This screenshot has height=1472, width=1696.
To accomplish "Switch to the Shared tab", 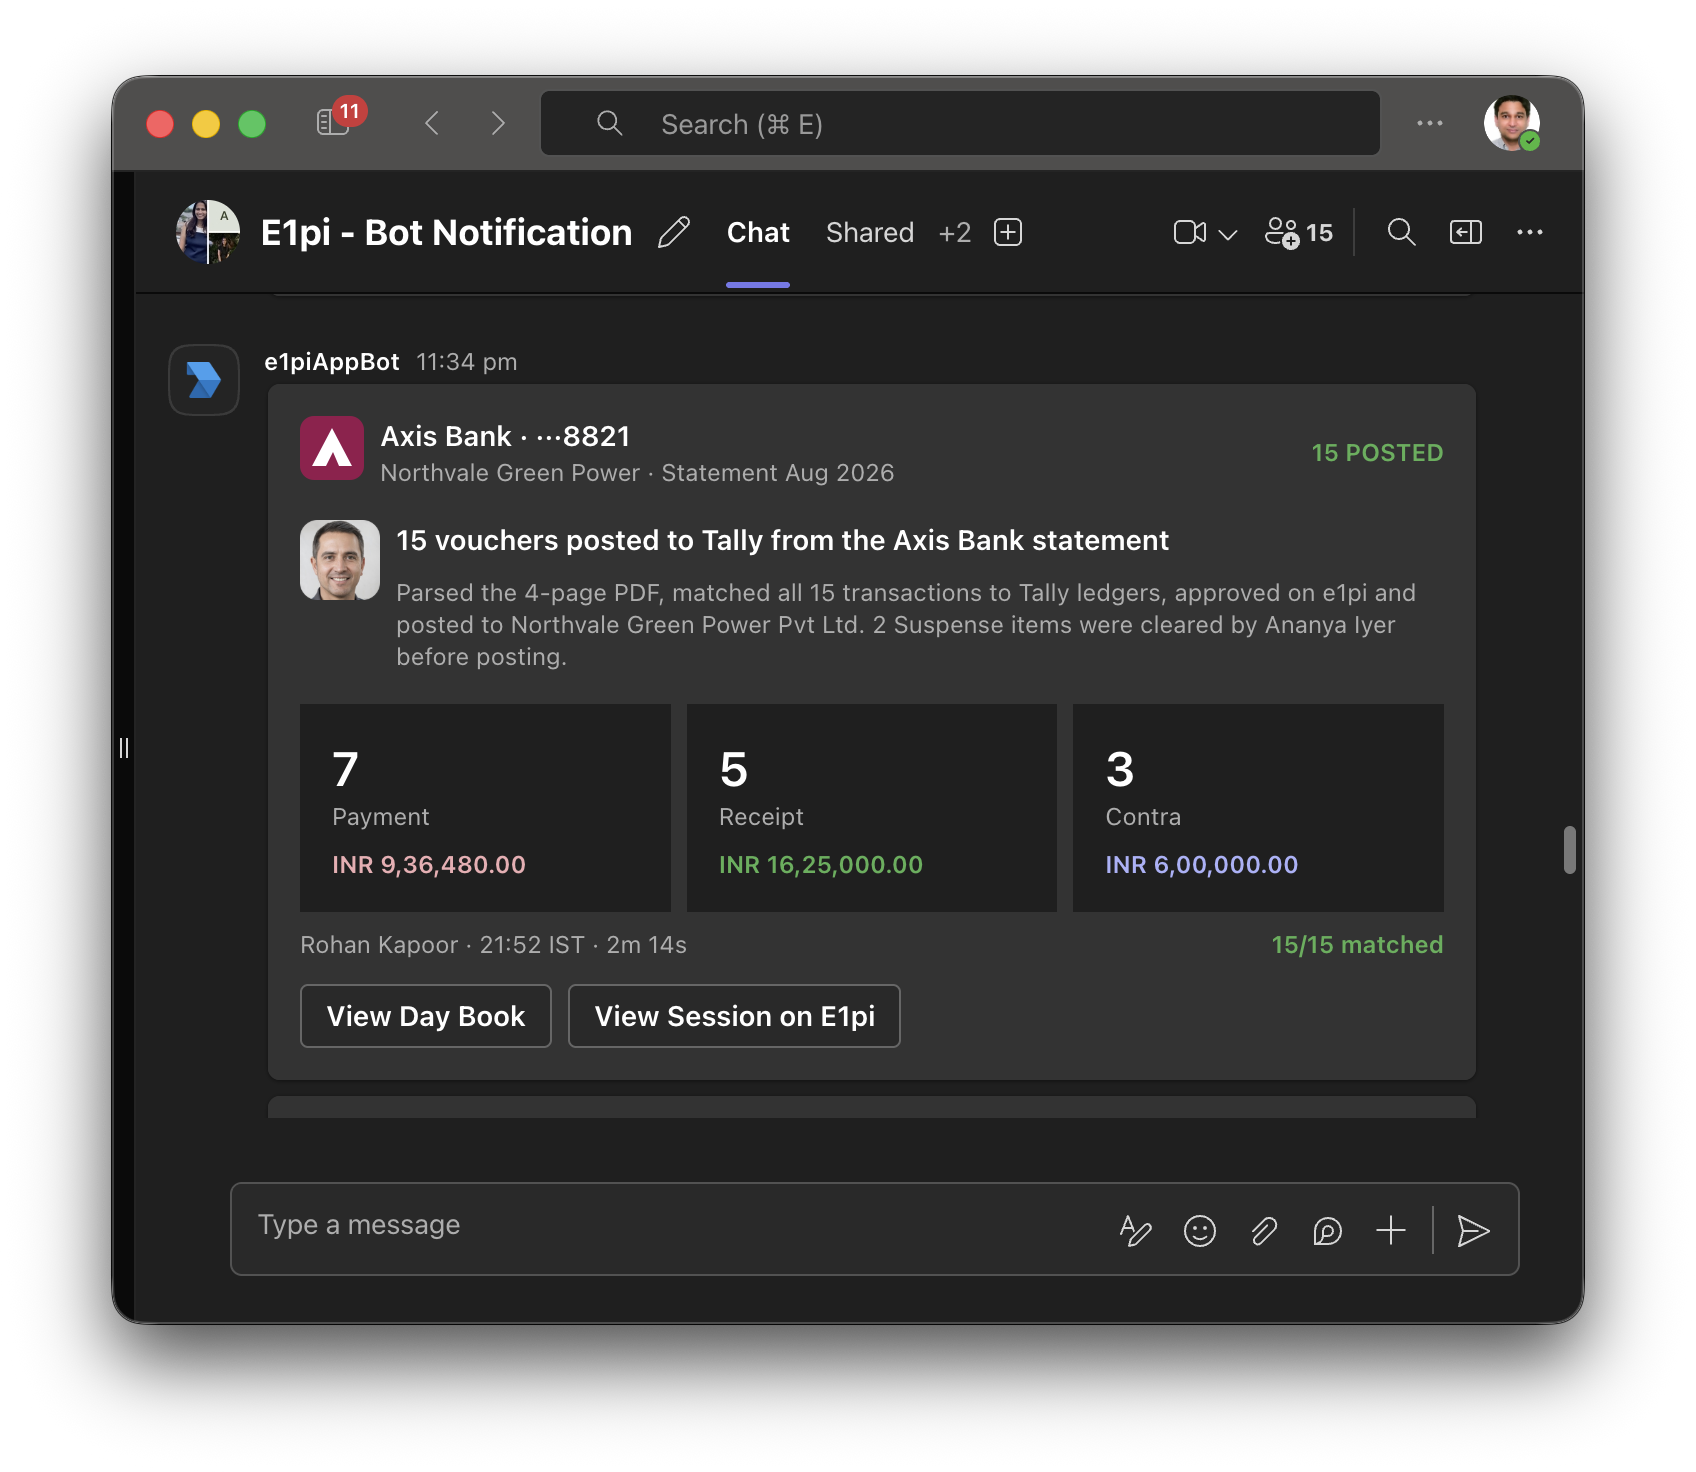I will pos(870,233).
